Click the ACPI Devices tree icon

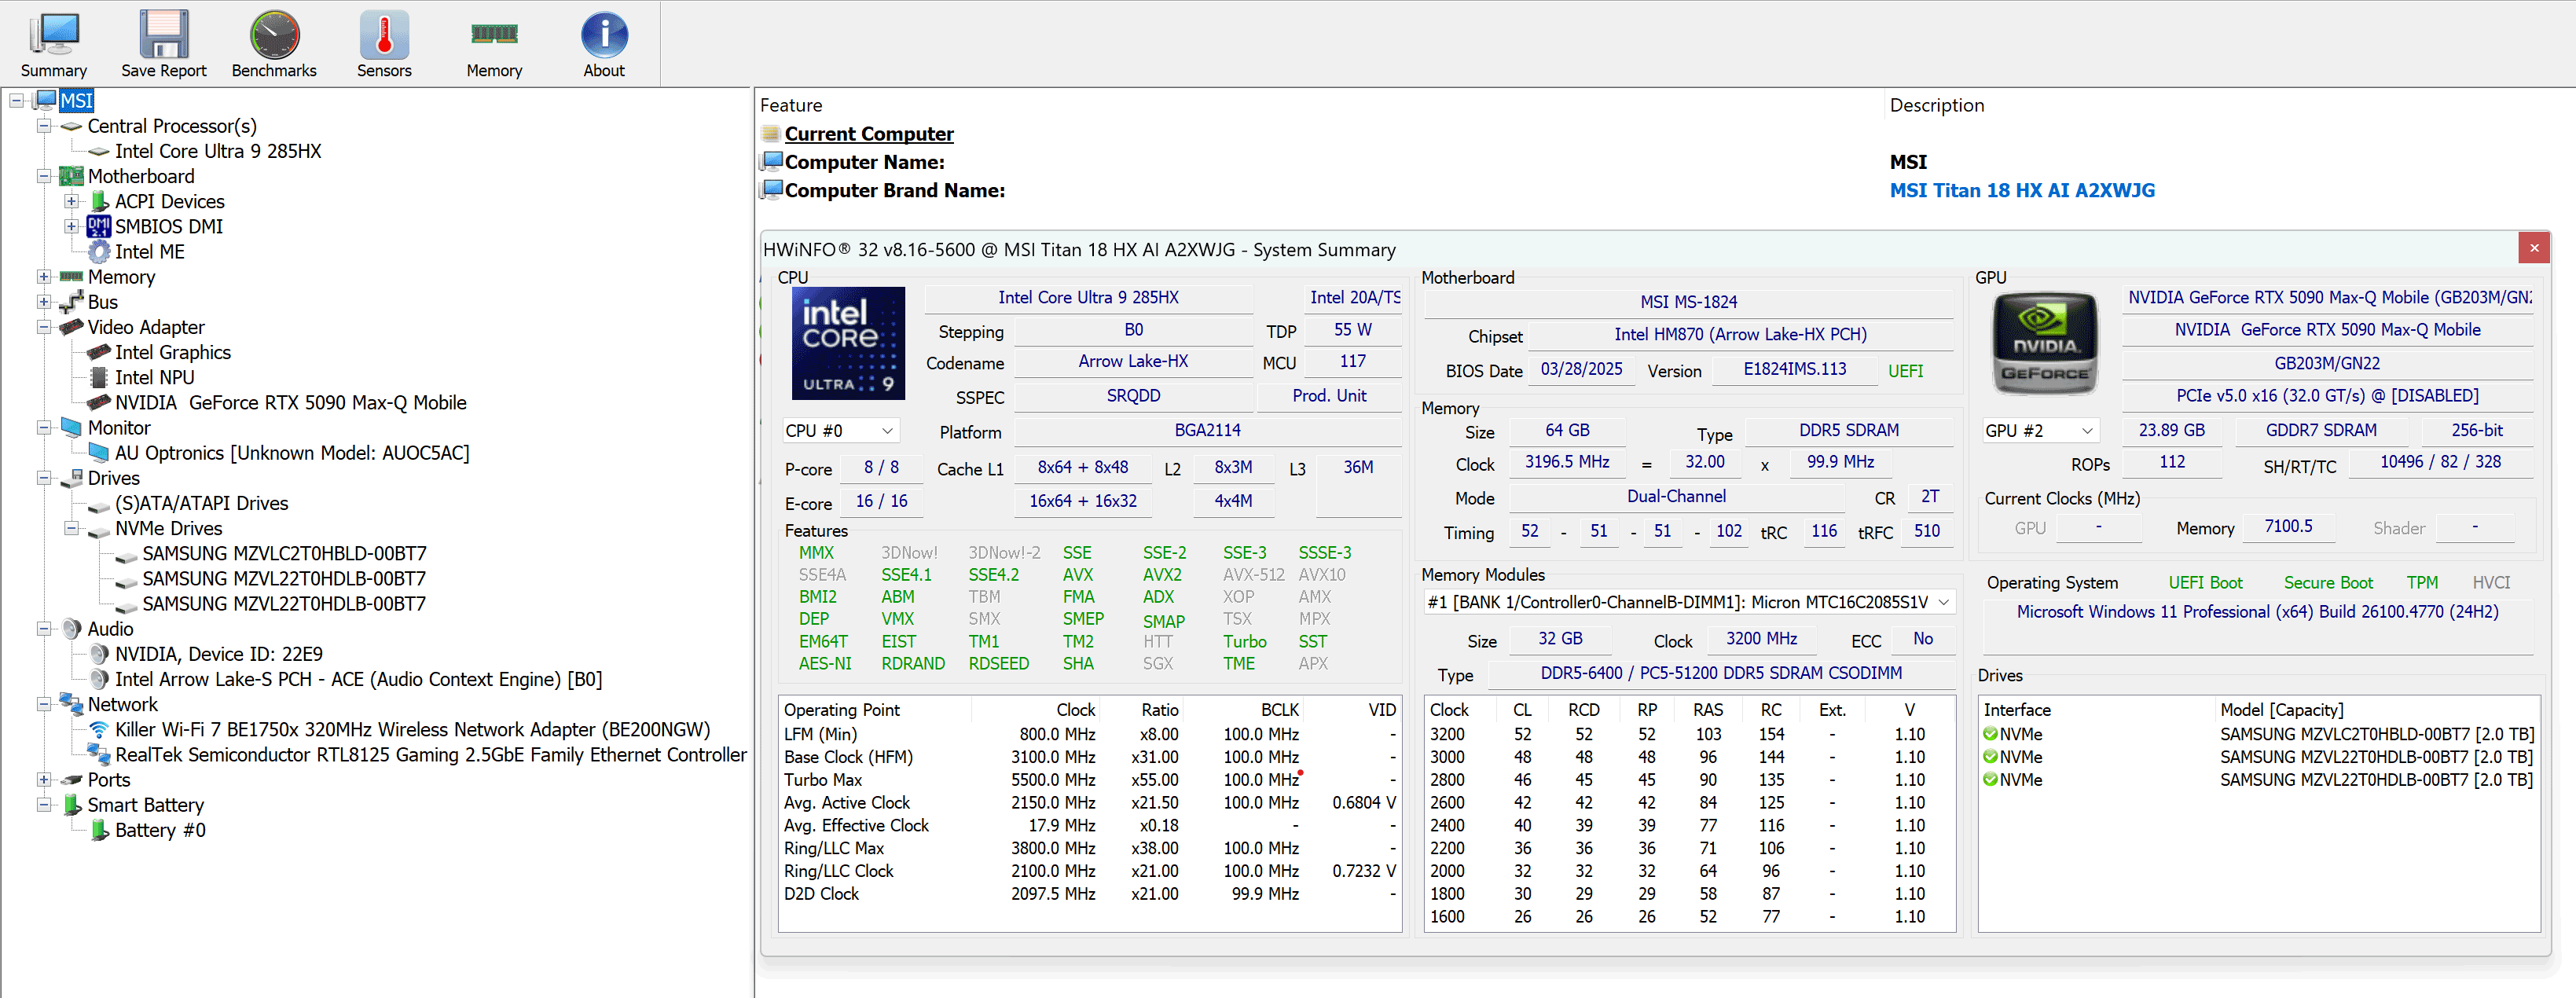pos(99,201)
